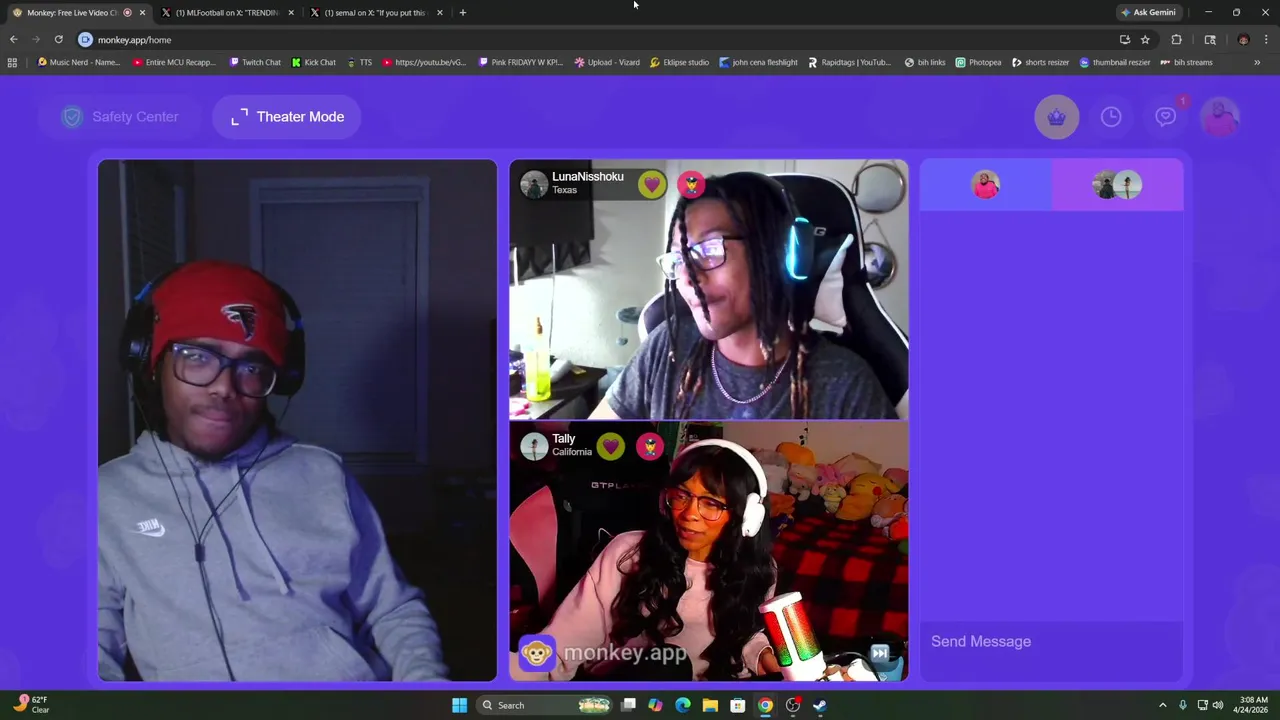
Task: Click the pink badge beside LunaNisshoku
Action: click(x=691, y=184)
